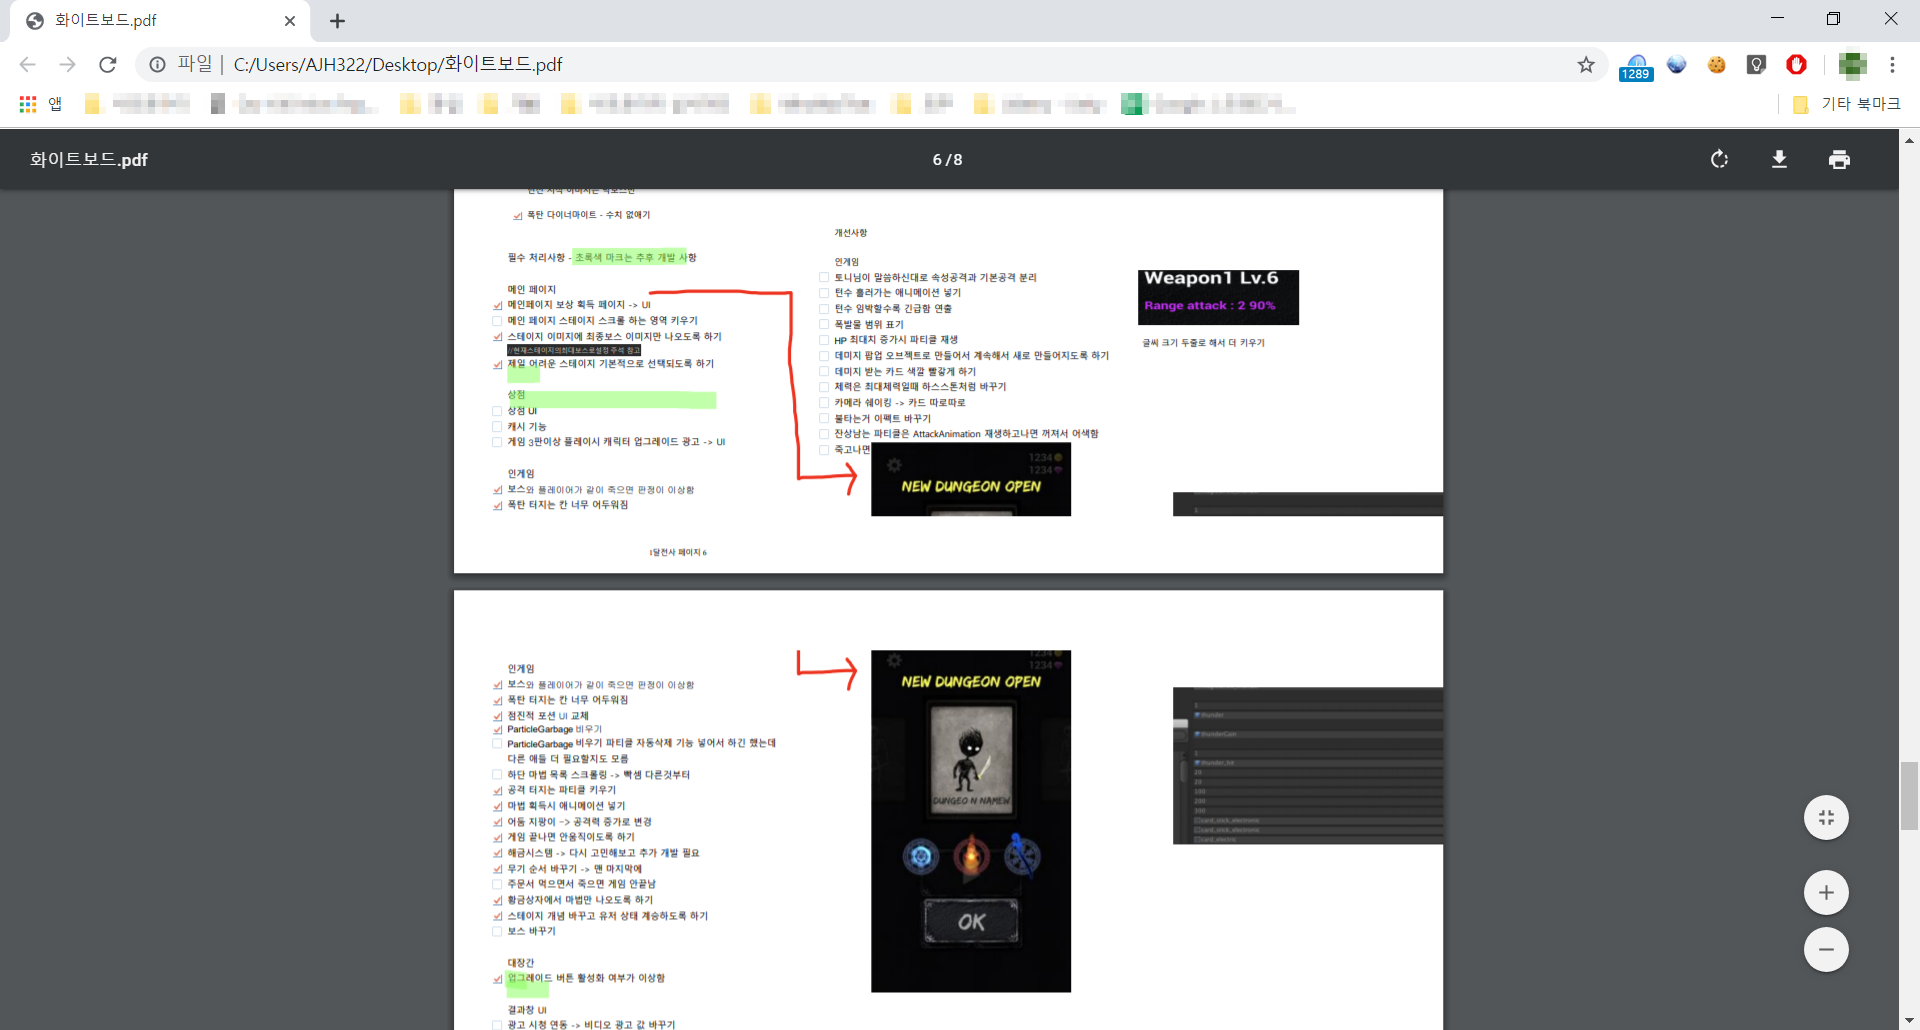The height and width of the screenshot is (1030, 1920).
Task: Print the PDF document
Action: tap(1839, 159)
